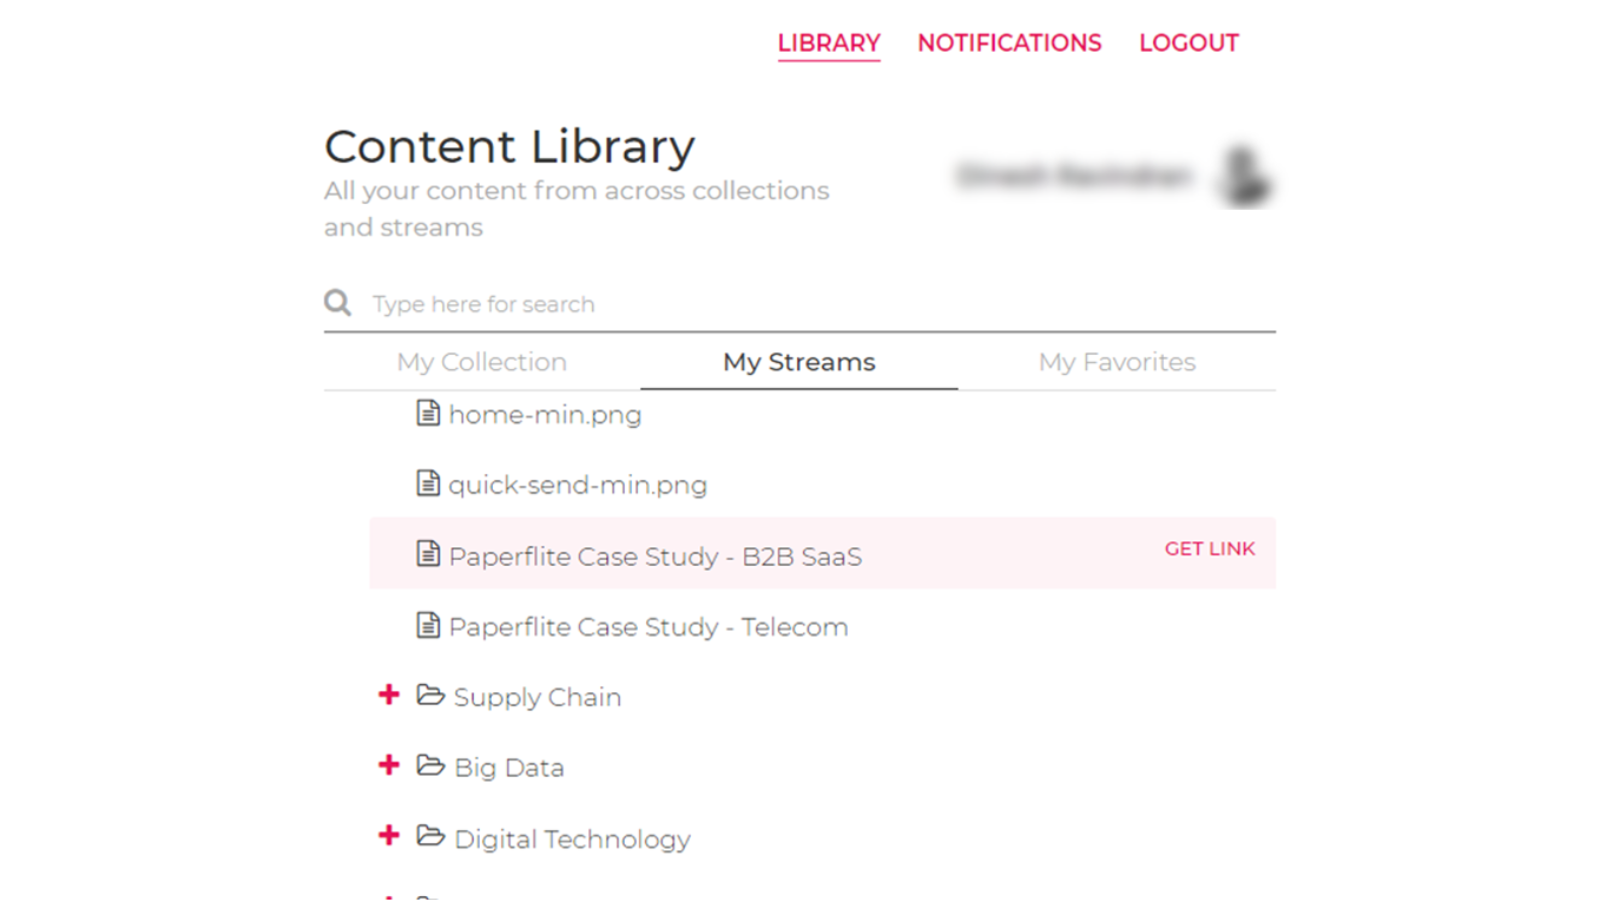Expand the Supply Chain folder
This screenshot has width=1600, height=900.
click(389, 695)
